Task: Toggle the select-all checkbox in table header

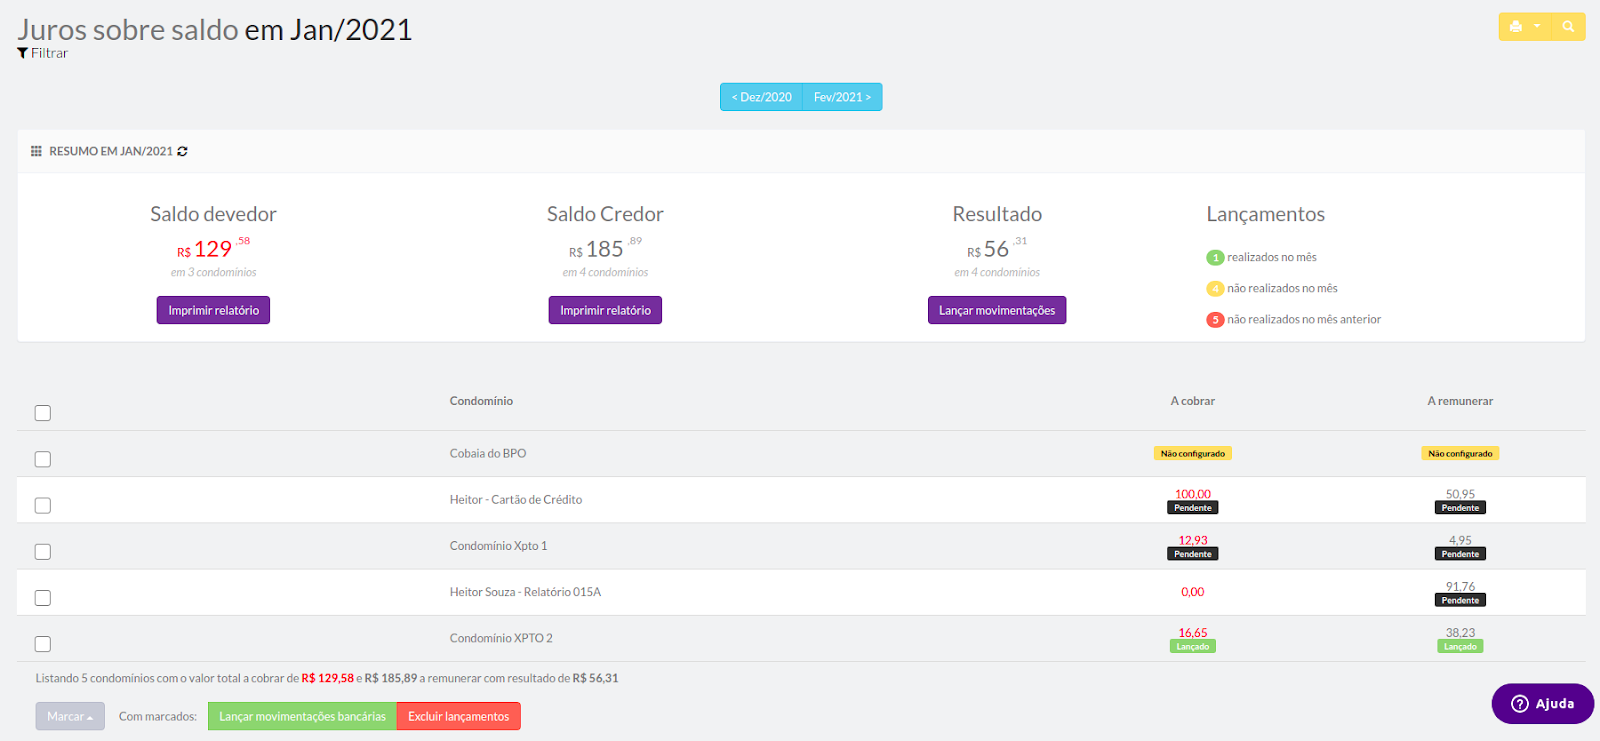Action: click(x=43, y=413)
